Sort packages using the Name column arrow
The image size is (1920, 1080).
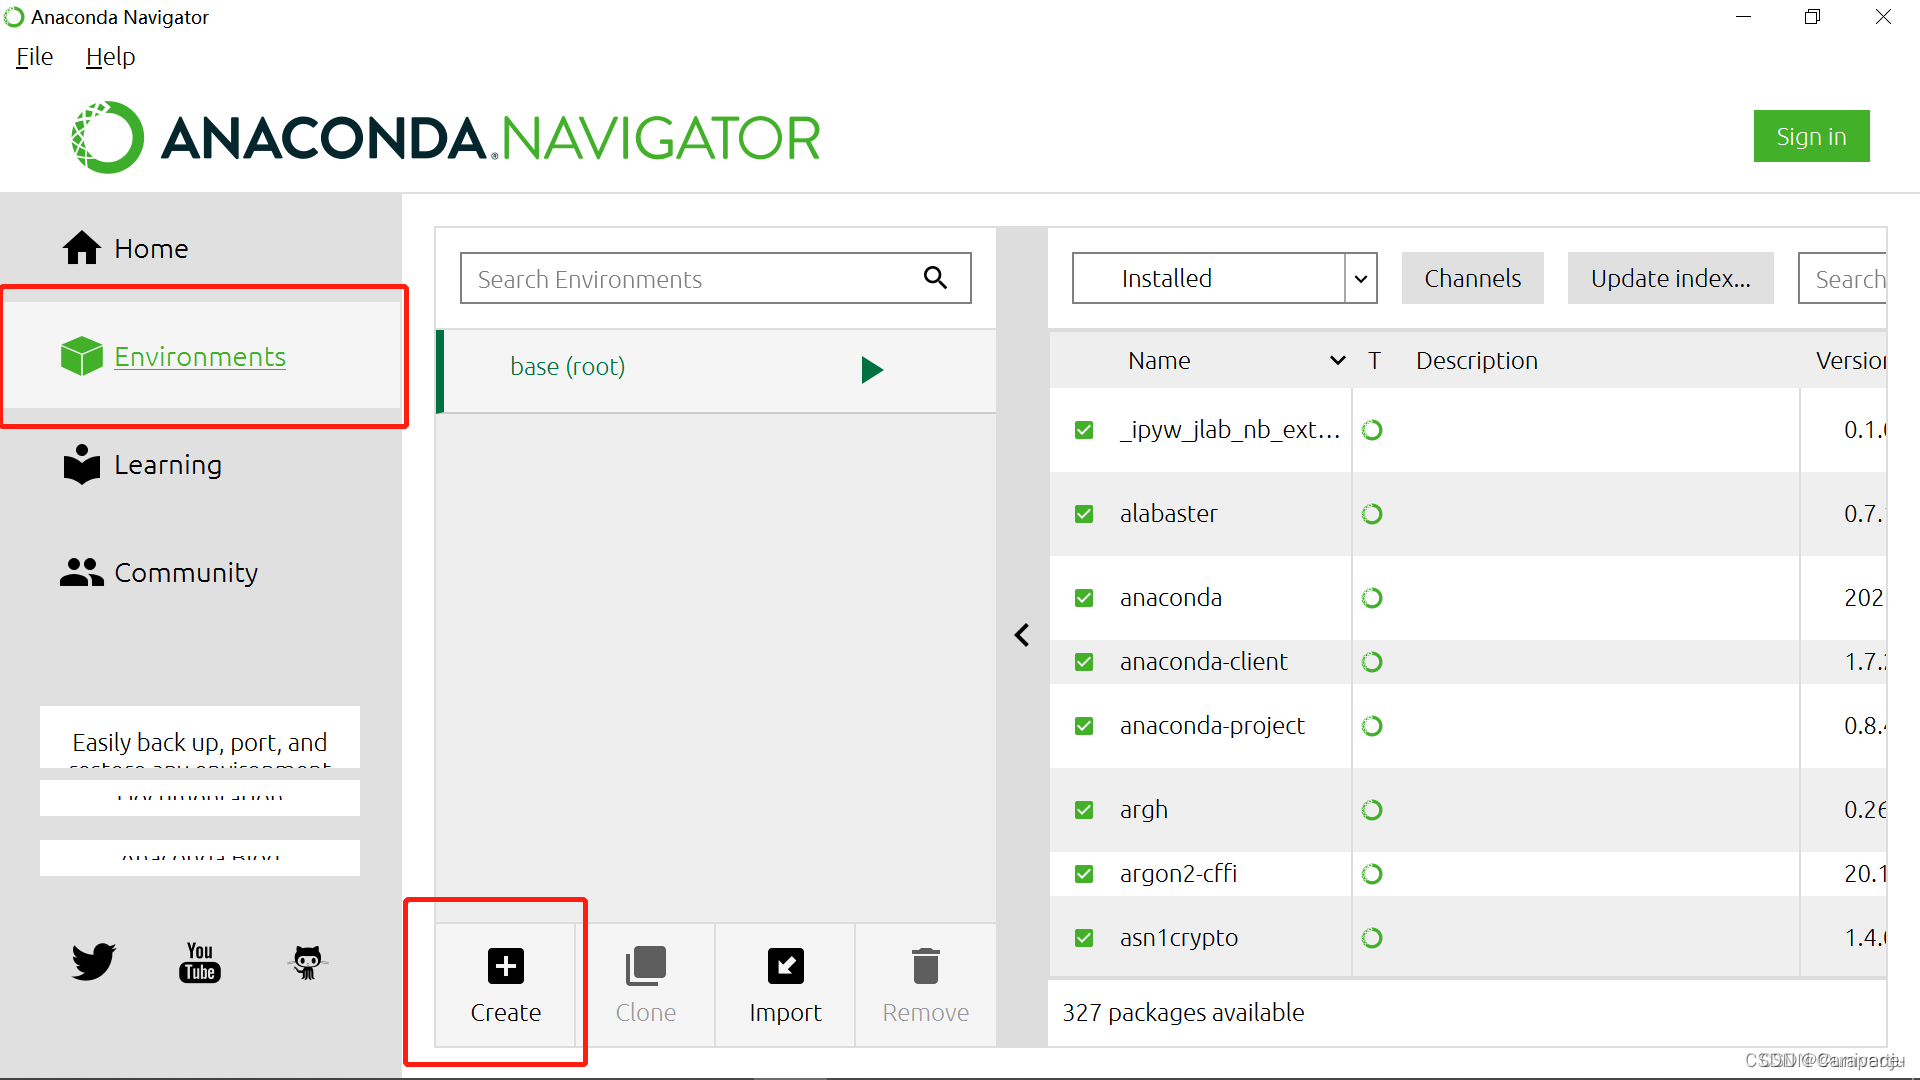[1337, 361]
